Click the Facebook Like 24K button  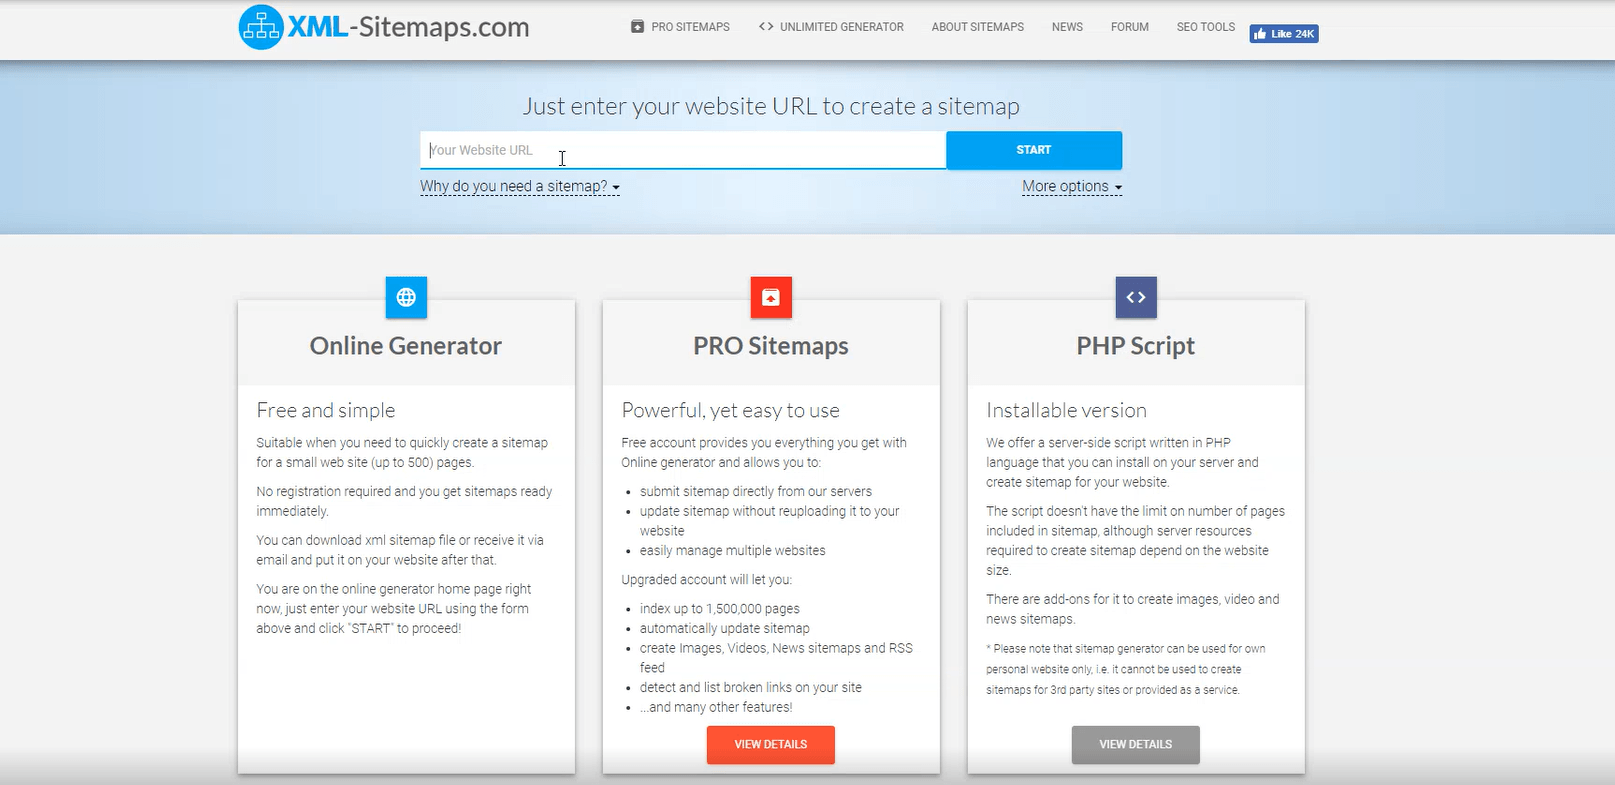[1284, 34]
